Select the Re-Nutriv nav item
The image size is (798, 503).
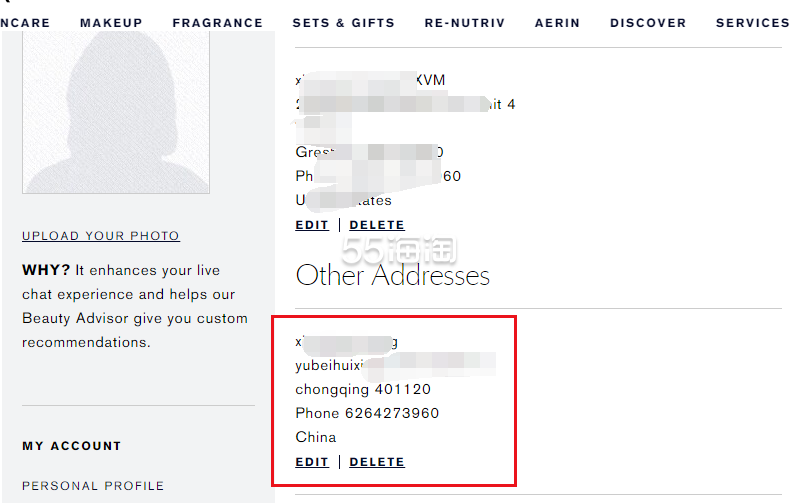click(465, 23)
